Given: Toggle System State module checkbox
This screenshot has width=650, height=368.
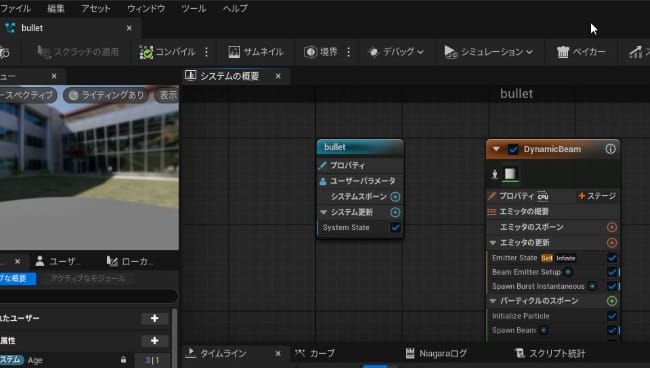Looking at the screenshot, I should tap(395, 227).
